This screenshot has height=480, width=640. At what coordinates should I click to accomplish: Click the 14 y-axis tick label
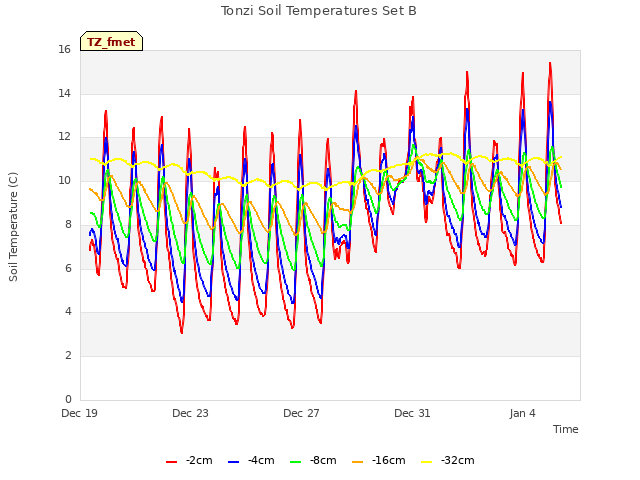click(x=64, y=93)
